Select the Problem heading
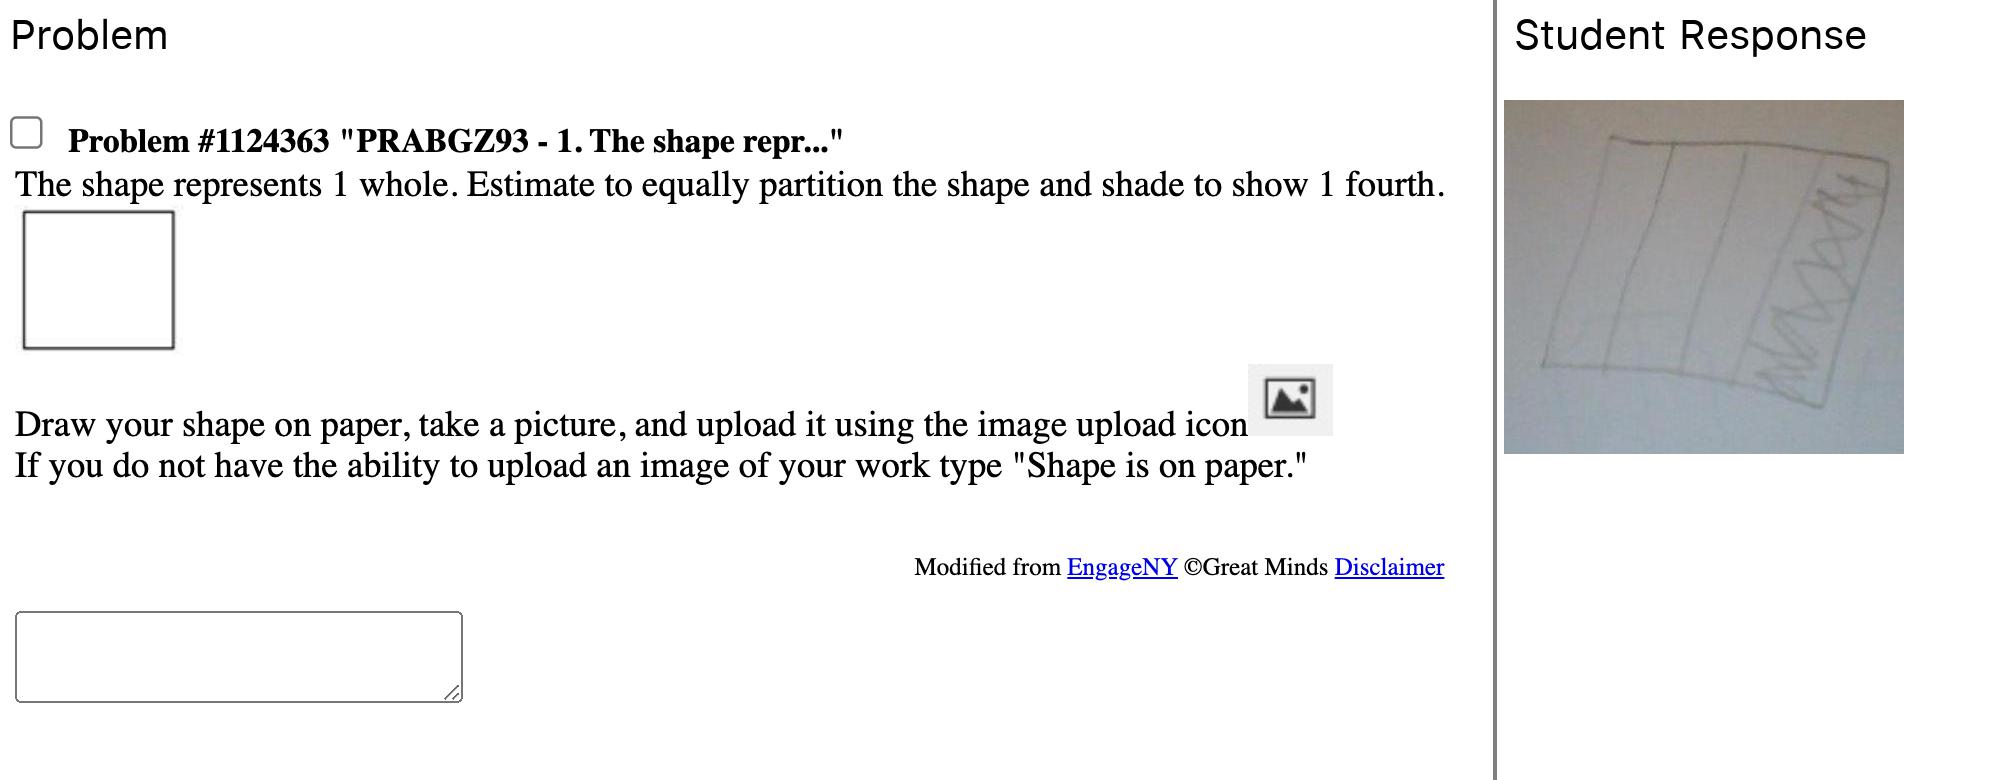This screenshot has height=780, width=1994. [89, 36]
